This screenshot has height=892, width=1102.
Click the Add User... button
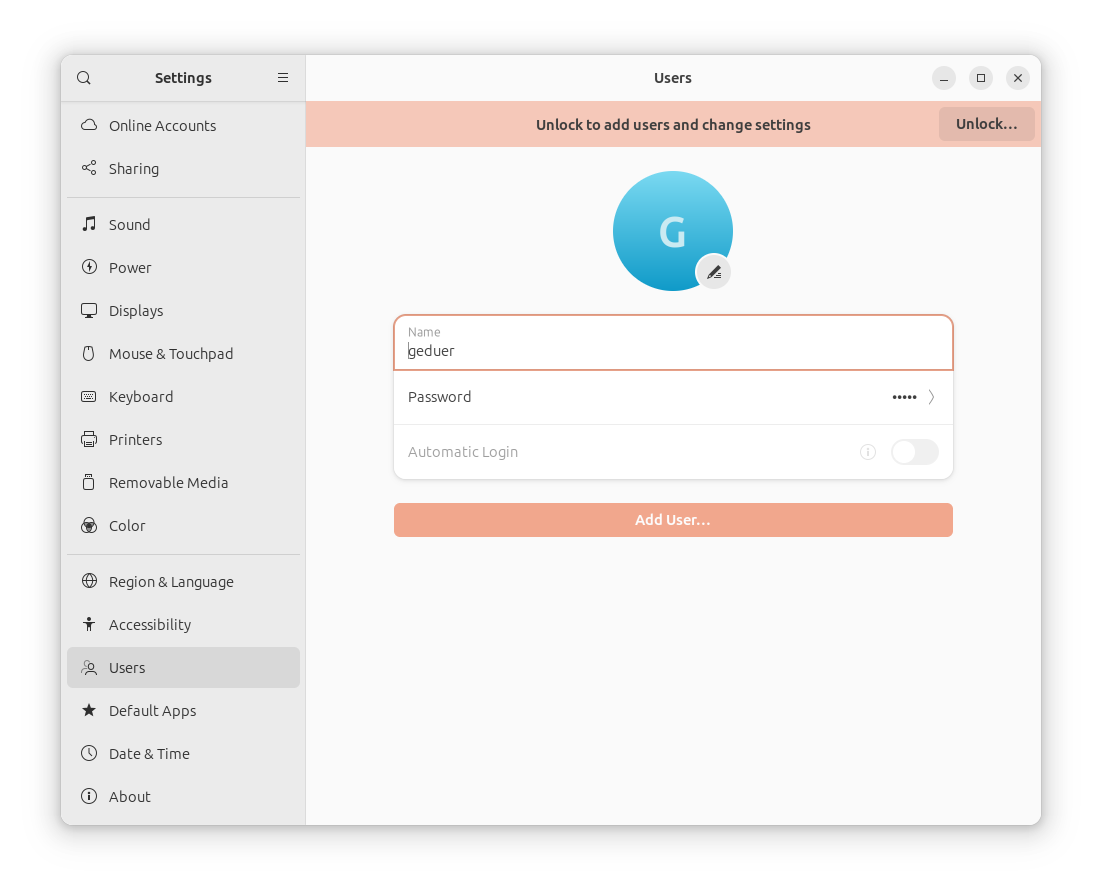pyautogui.click(x=673, y=520)
